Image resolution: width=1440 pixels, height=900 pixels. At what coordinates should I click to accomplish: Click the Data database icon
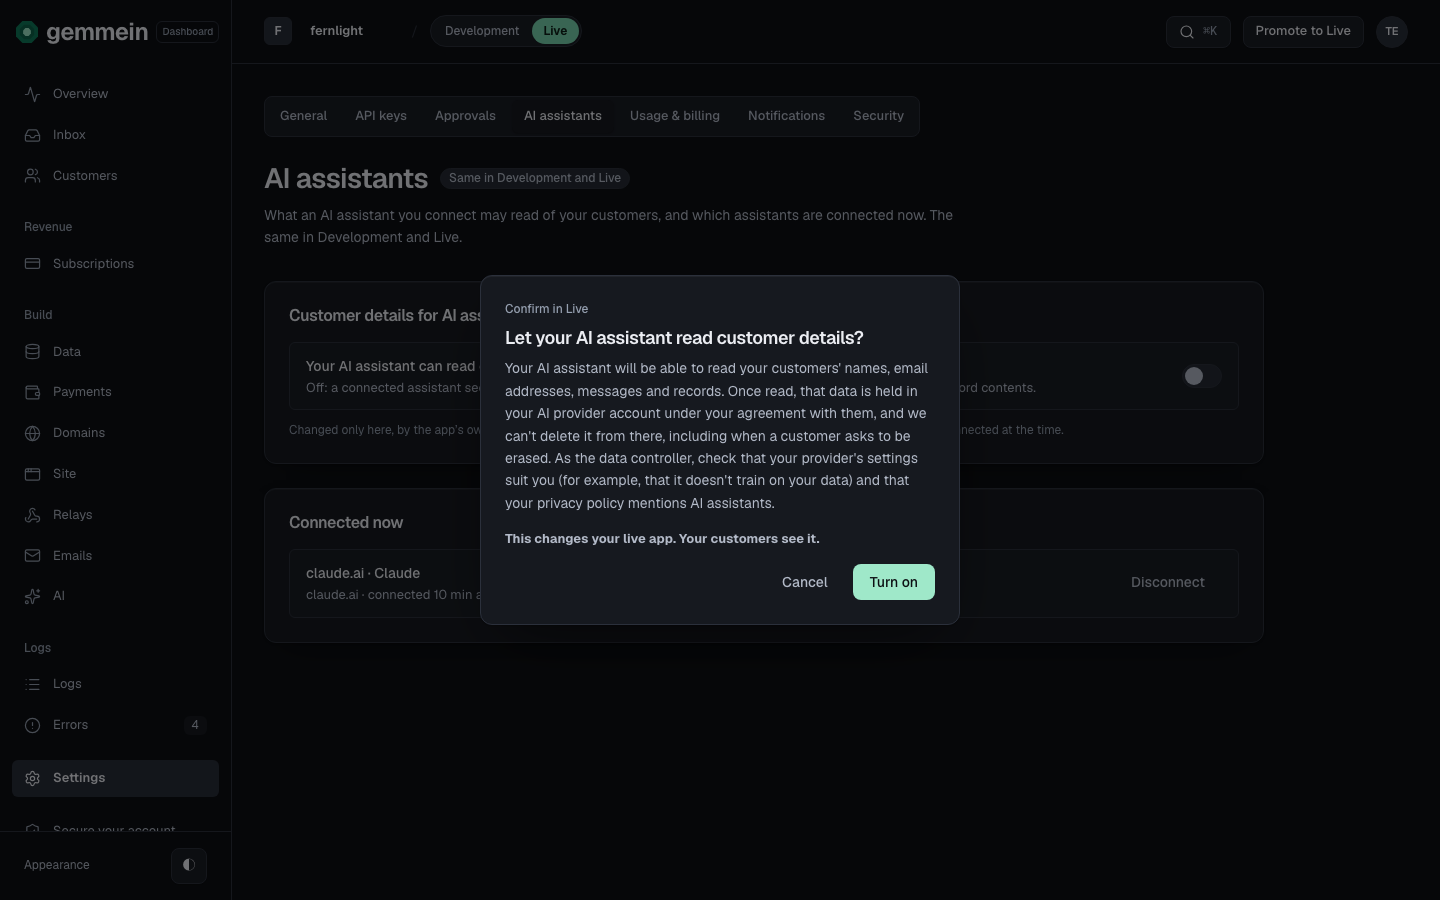coord(33,352)
